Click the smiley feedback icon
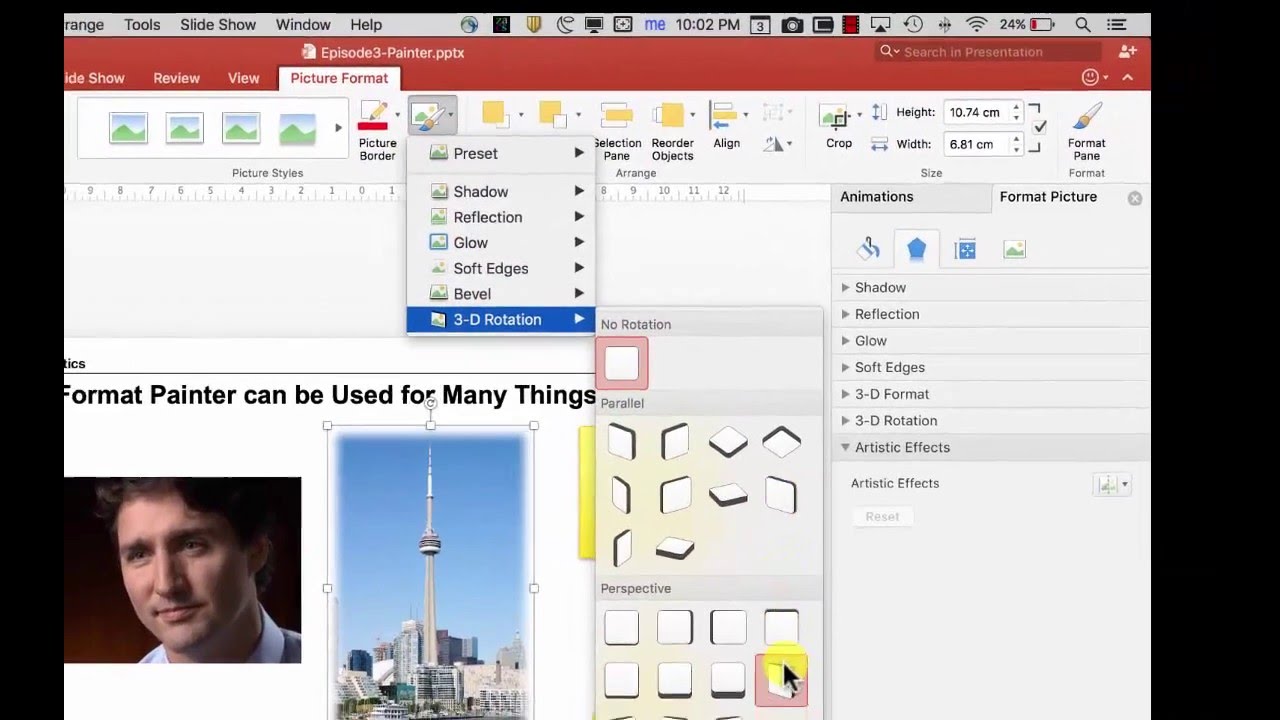Viewport: 1280px width, 720px height. (1090, 77)
